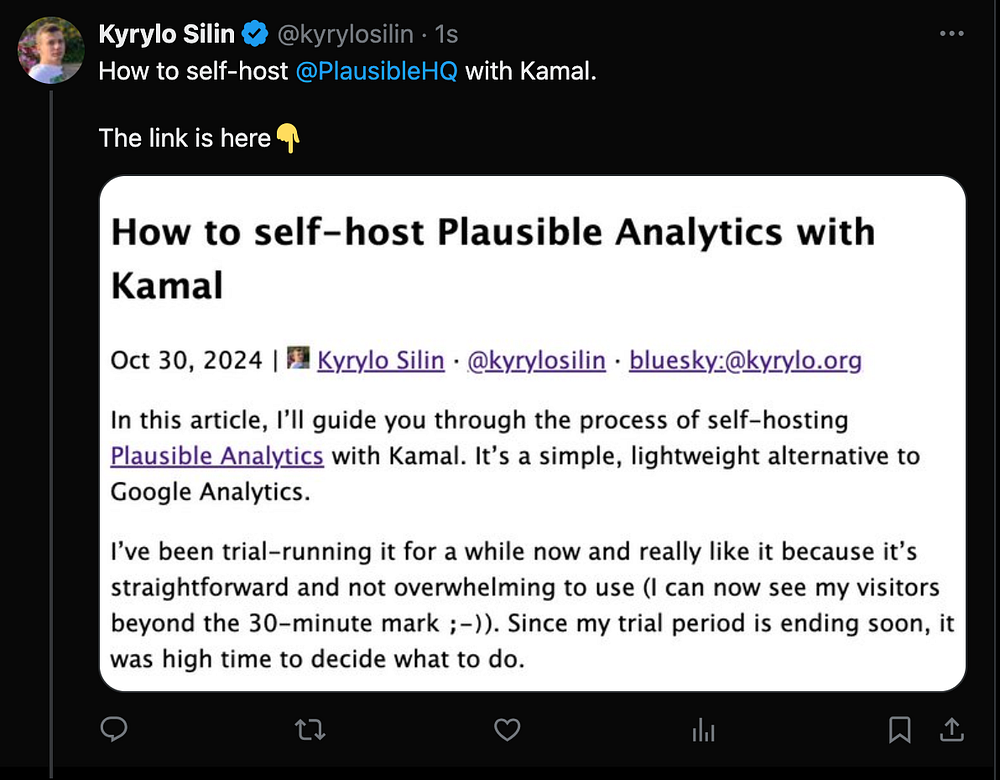
Task: Click the pointing-down hand emoji
Action: (x=288, y=138)
